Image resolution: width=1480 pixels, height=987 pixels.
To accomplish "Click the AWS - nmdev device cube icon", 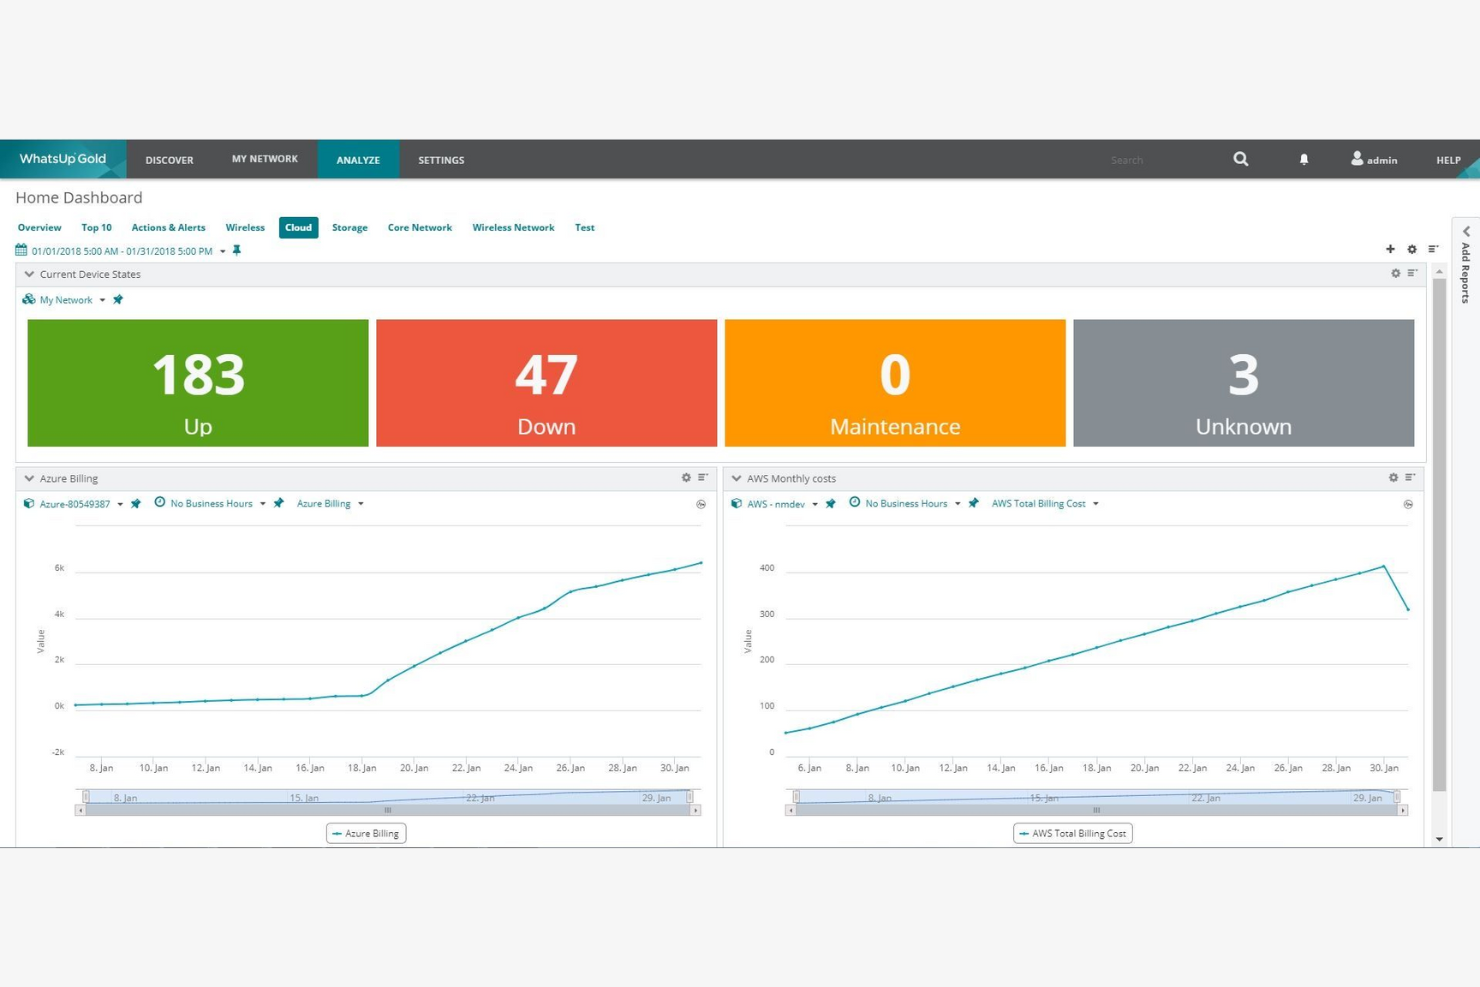I will pyautogui.click(x=736, y=503).
